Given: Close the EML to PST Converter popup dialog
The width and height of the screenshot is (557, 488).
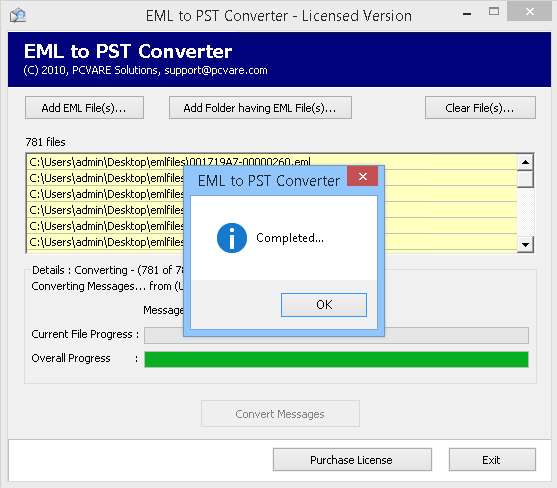Looking at the screenshot, I should click(x=362, y=176).
